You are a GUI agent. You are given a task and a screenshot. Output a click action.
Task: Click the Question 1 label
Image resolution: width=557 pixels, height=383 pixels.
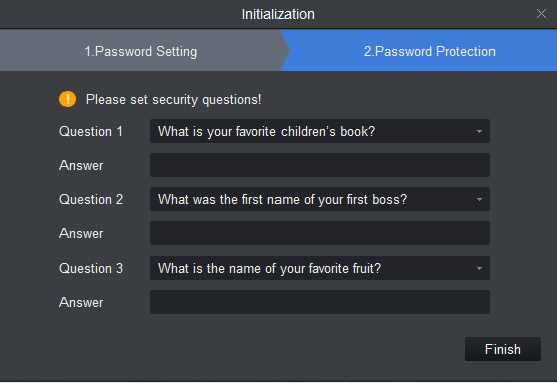(x=91, y=131)
